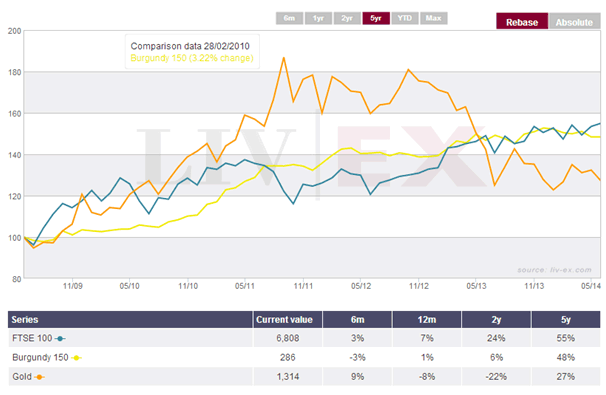Click the 6m column header
Viewport: 606px width, 395px height.
pyautogui.click(x=357, y=320)
